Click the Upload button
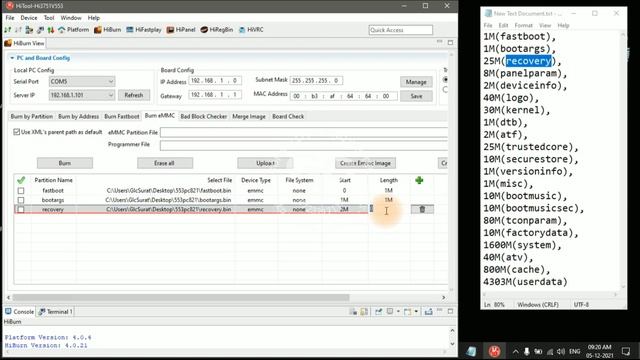The width and height of the screenshot is (640, 360). 265,163
